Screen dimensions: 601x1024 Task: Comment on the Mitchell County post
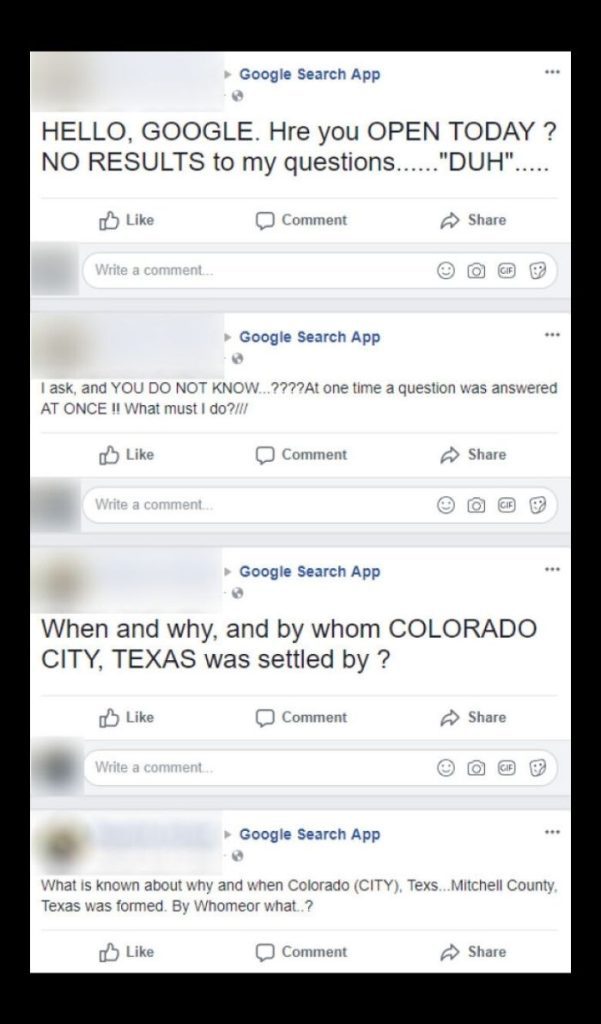301,952
